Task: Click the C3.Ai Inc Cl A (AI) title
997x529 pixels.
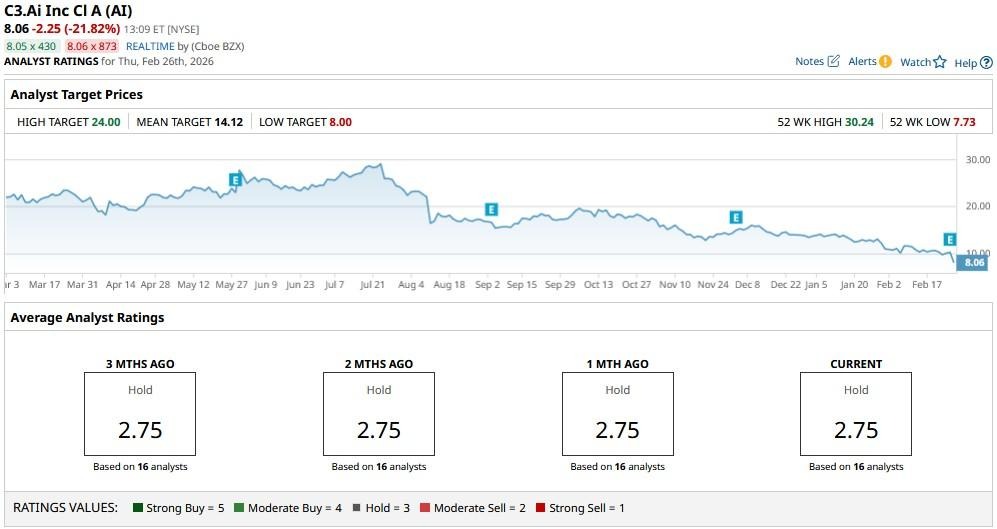Action: pos(69,11)
